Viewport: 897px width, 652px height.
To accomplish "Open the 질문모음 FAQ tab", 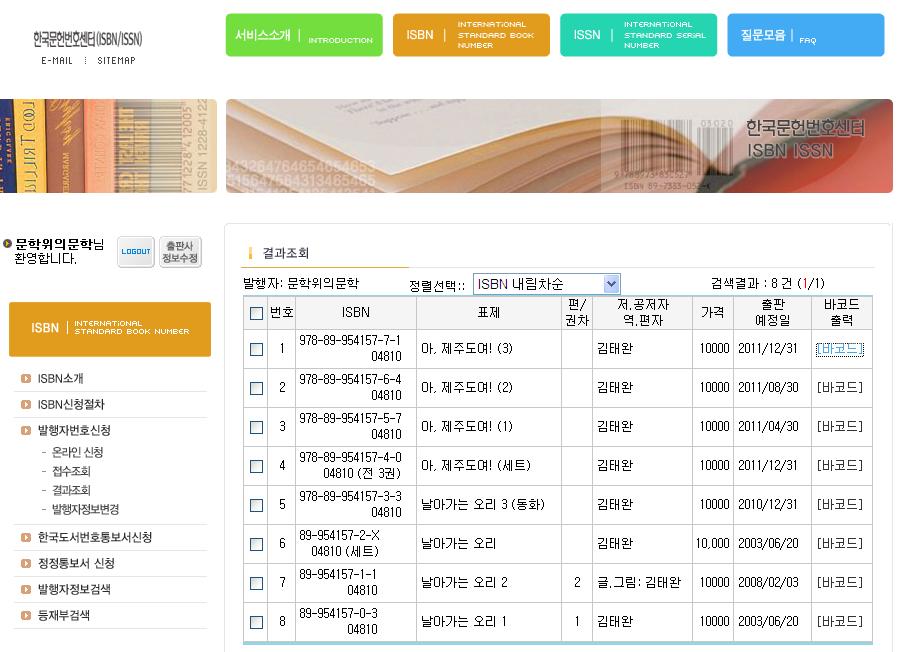I will pos(805,35).
